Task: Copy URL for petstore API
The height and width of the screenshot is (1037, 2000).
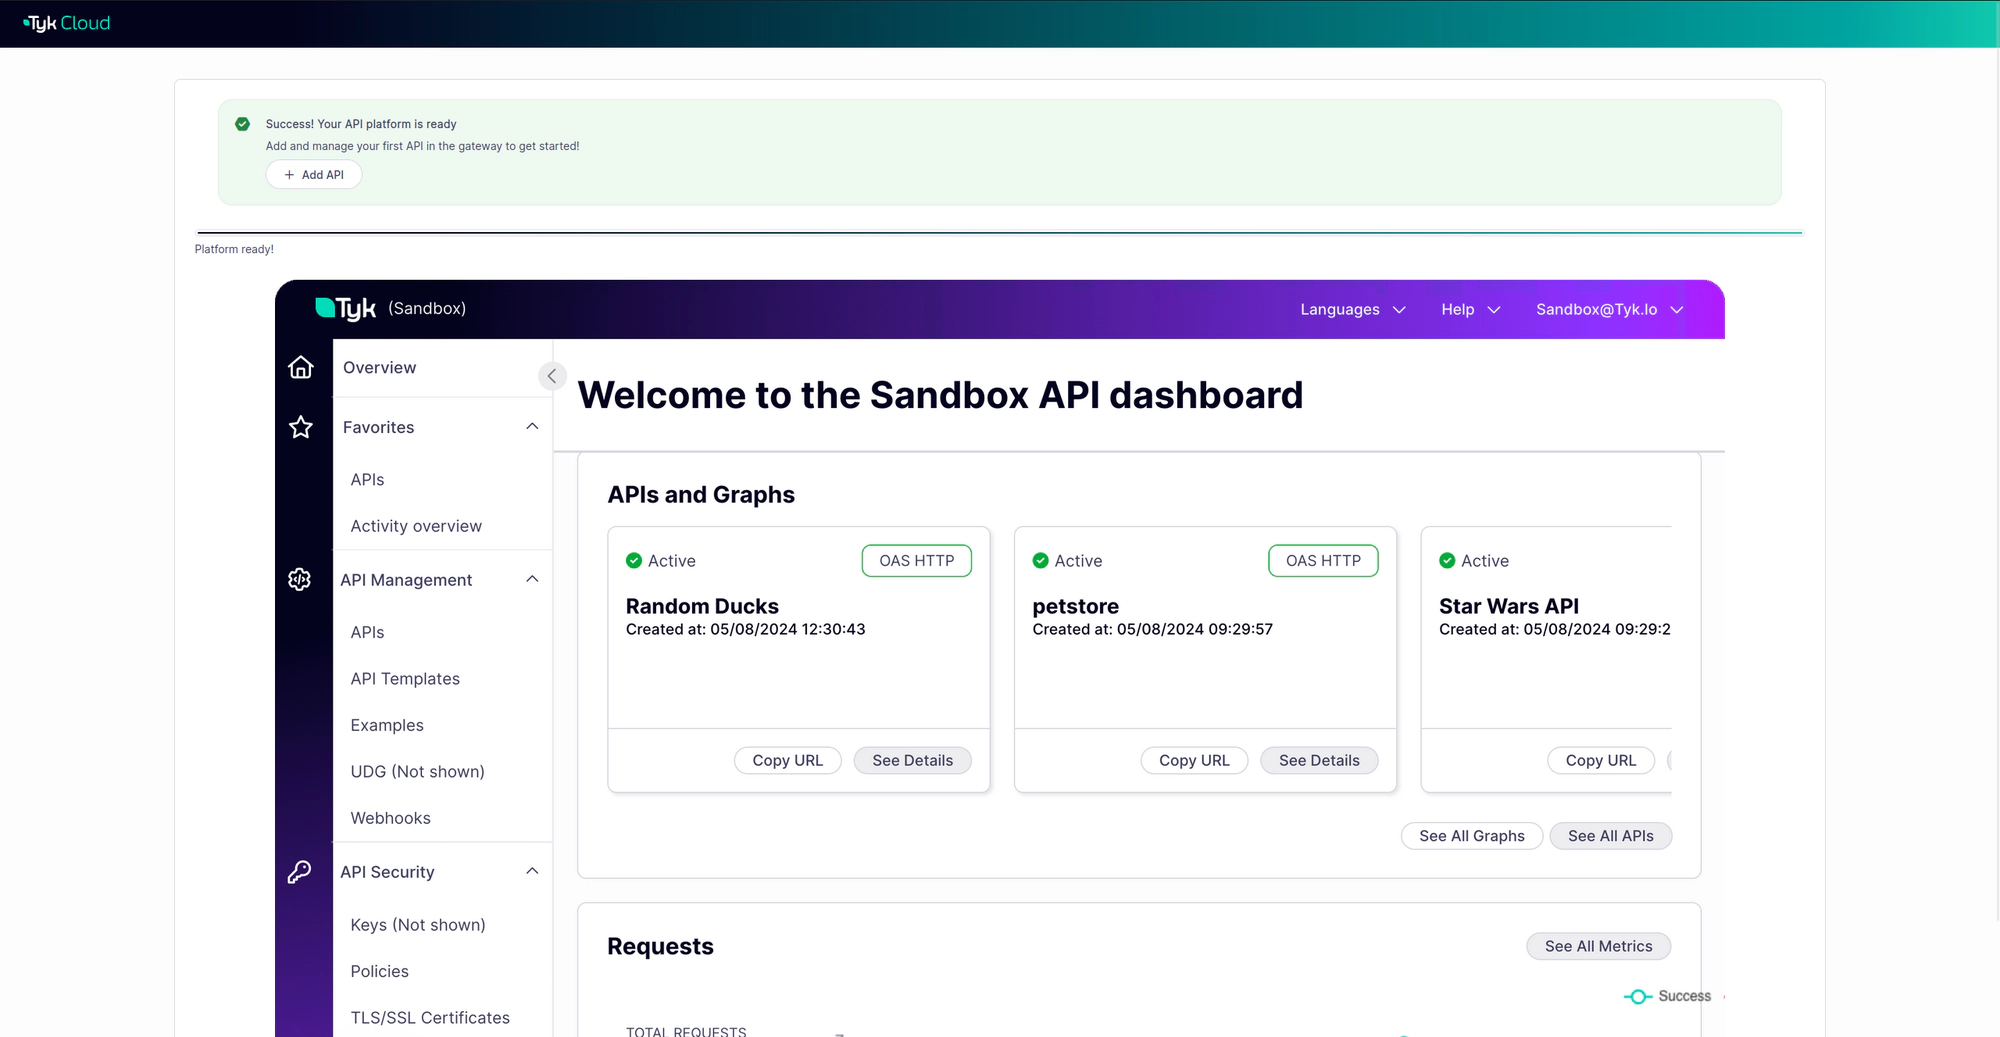Action: click(x=1194, y=761)
